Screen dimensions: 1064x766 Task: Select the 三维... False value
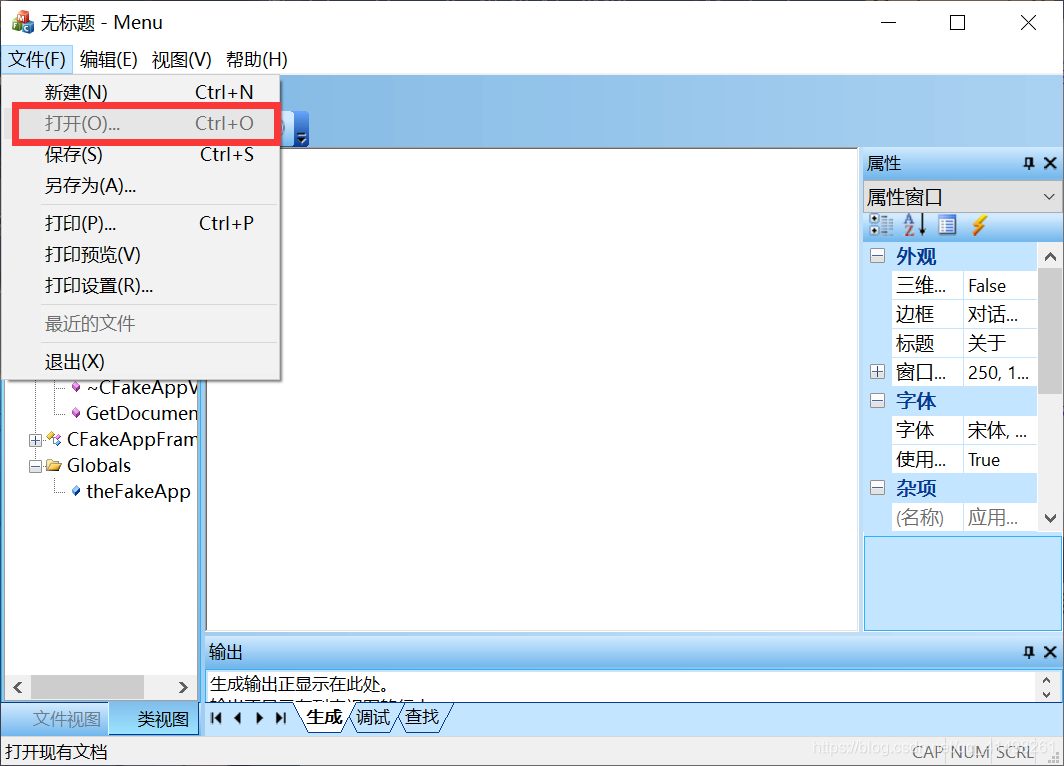click(1000, 286)
